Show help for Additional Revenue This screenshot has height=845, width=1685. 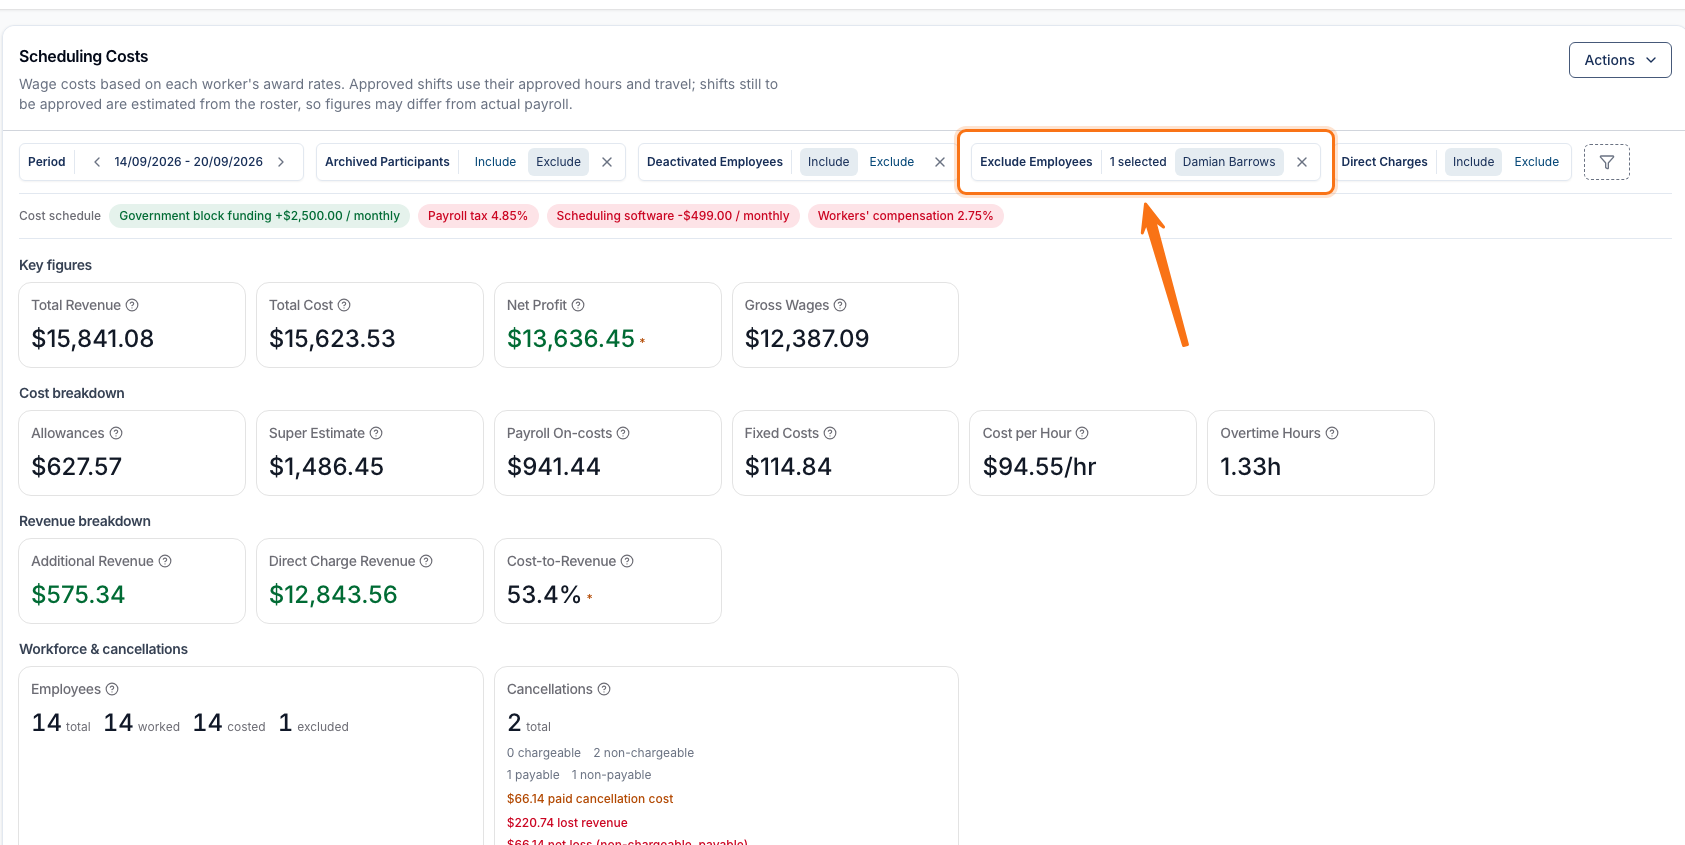[165, 561]
